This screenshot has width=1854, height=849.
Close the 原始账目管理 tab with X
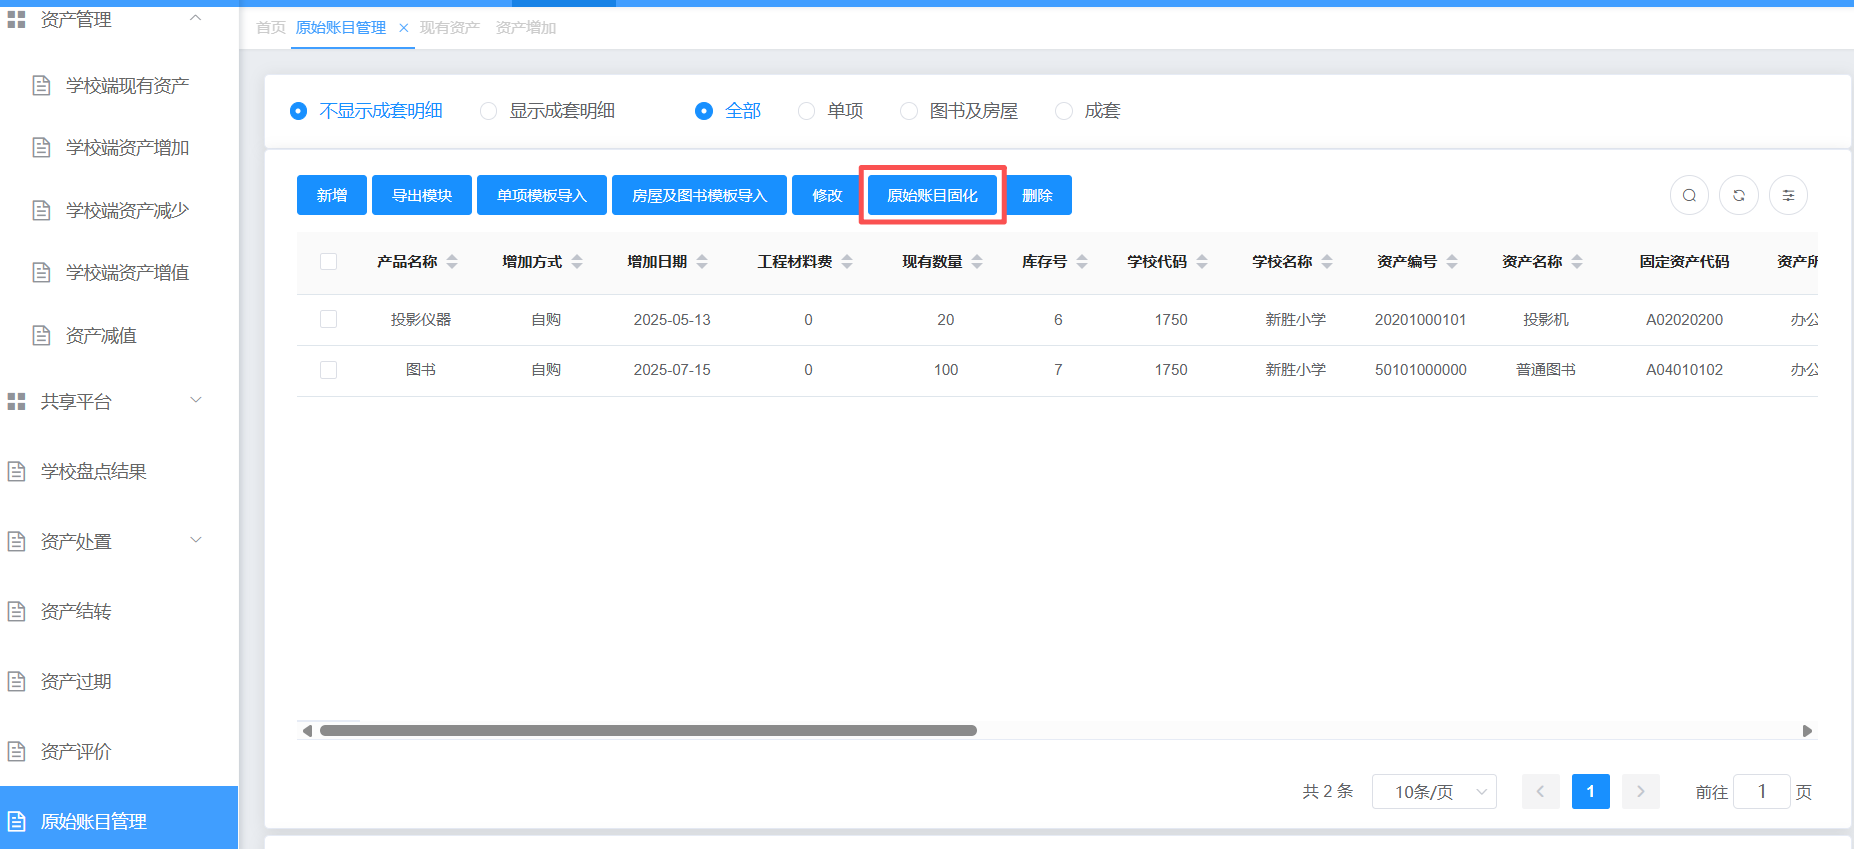pyautogui.click(x=404, y=28)
